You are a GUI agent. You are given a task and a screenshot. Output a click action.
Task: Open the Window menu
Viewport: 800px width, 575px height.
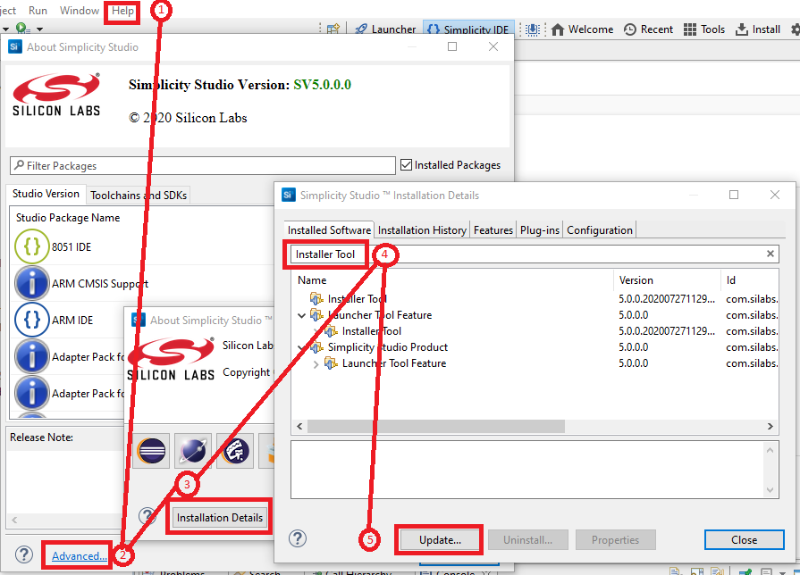click(x=79, y=11)
